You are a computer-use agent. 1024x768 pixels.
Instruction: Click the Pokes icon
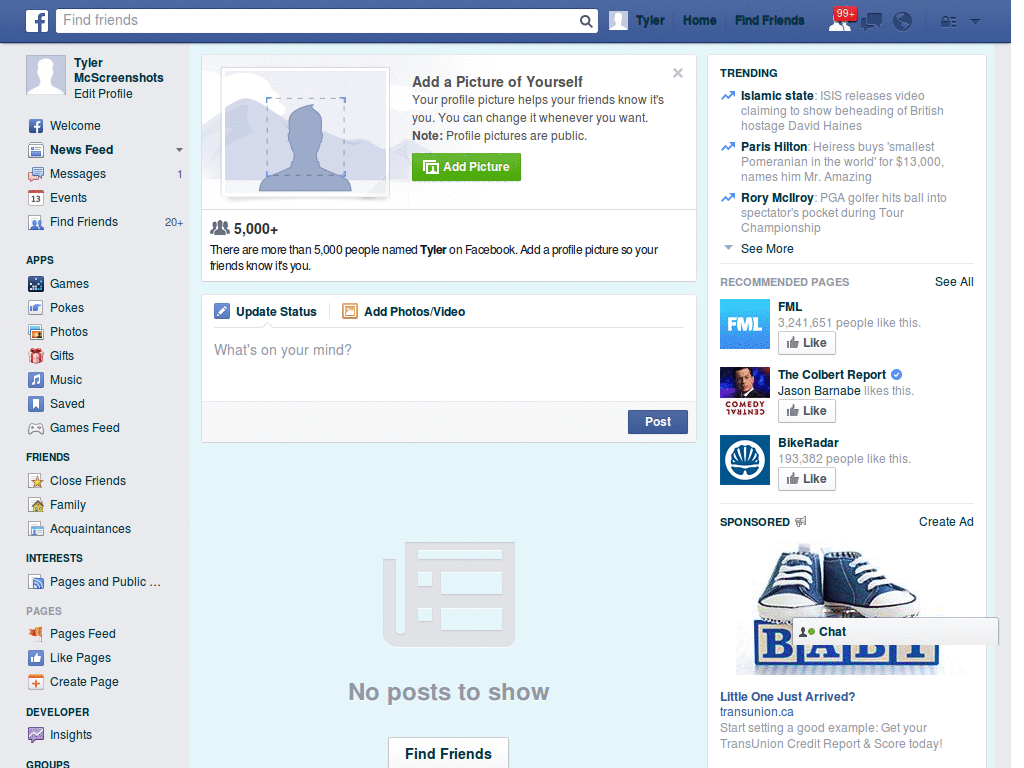36,308
